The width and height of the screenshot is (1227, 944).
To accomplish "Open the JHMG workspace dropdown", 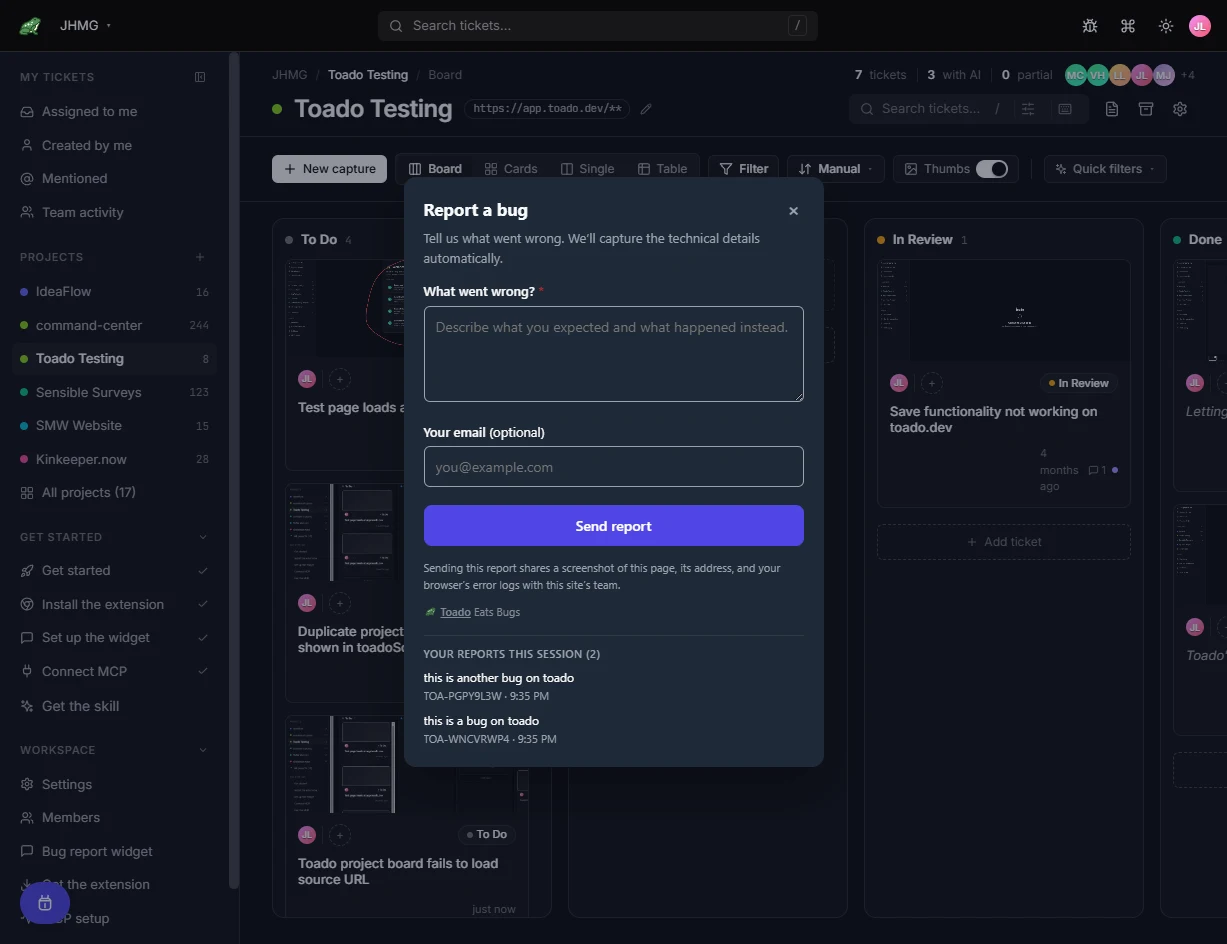I will pos(85,26).
